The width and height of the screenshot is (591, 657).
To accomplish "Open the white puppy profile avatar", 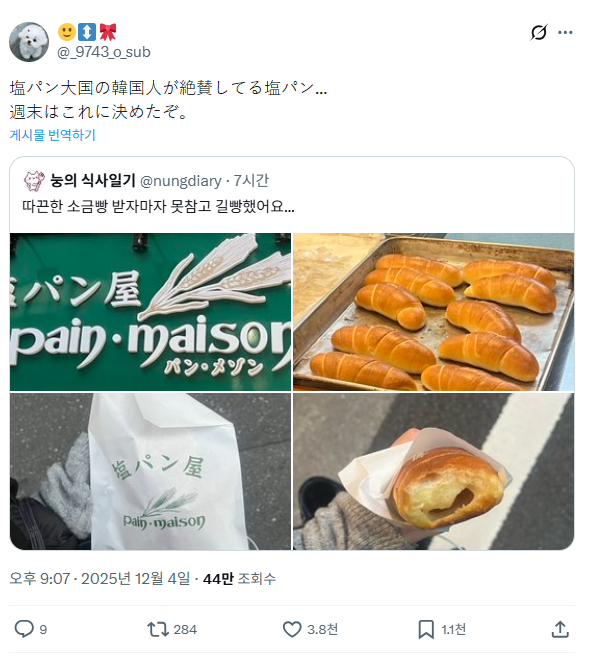I will 29,42.
